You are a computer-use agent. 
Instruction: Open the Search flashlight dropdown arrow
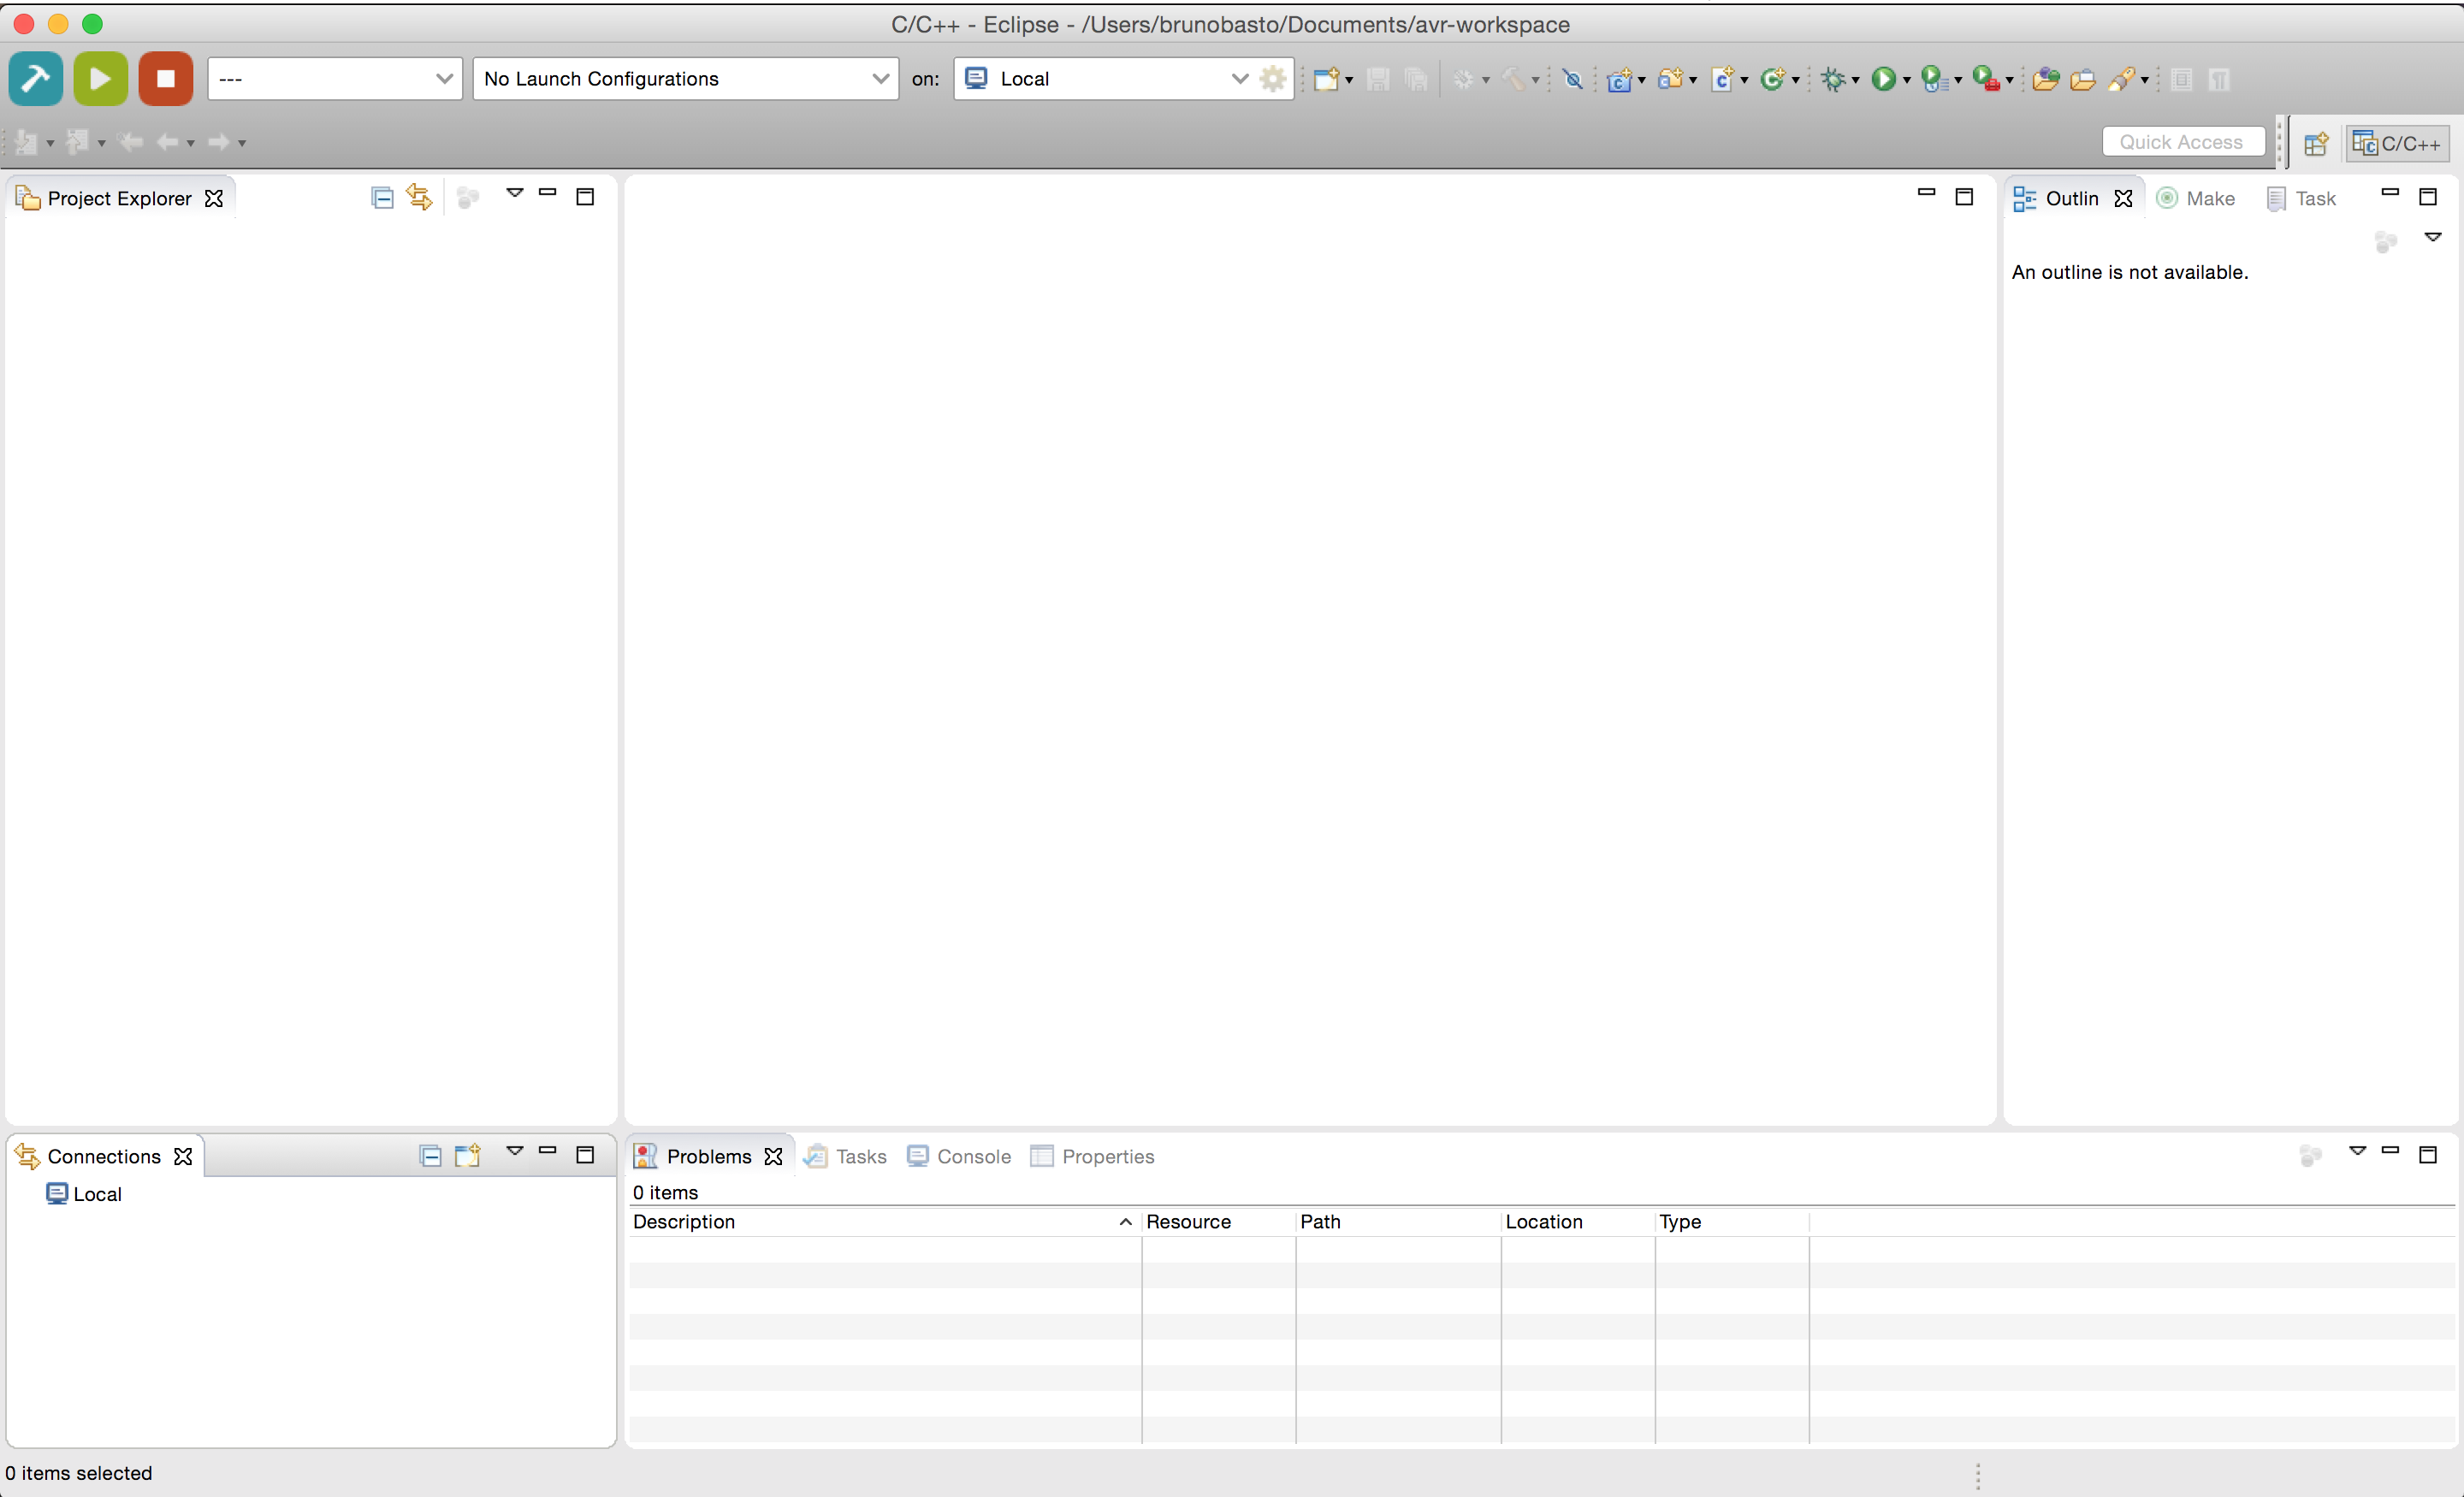point(2145,80)
